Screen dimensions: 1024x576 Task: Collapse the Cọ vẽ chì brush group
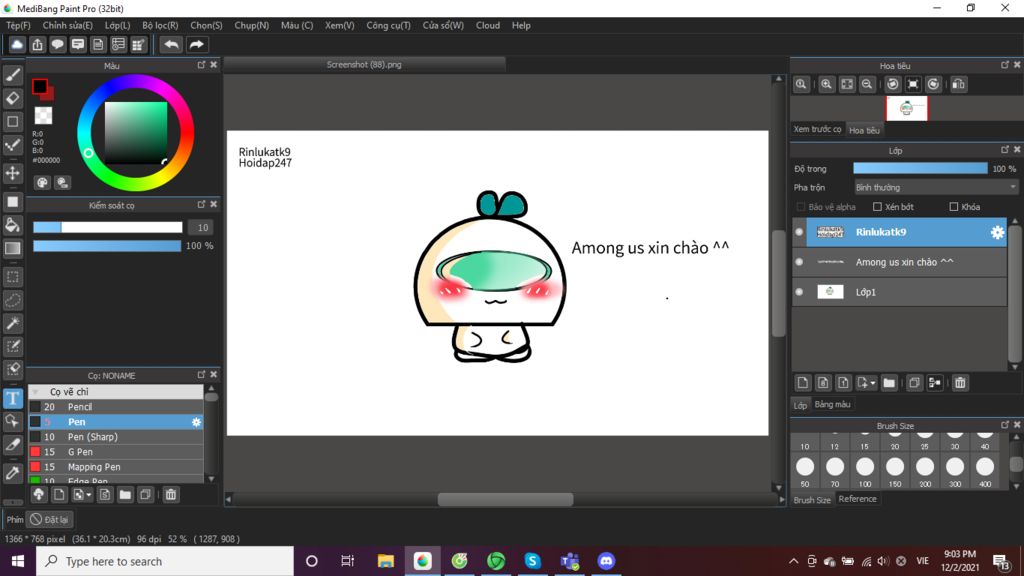pos(35,392)
